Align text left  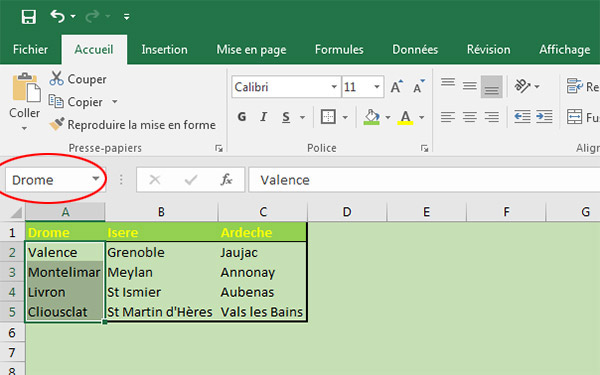[x=448, y=117]
